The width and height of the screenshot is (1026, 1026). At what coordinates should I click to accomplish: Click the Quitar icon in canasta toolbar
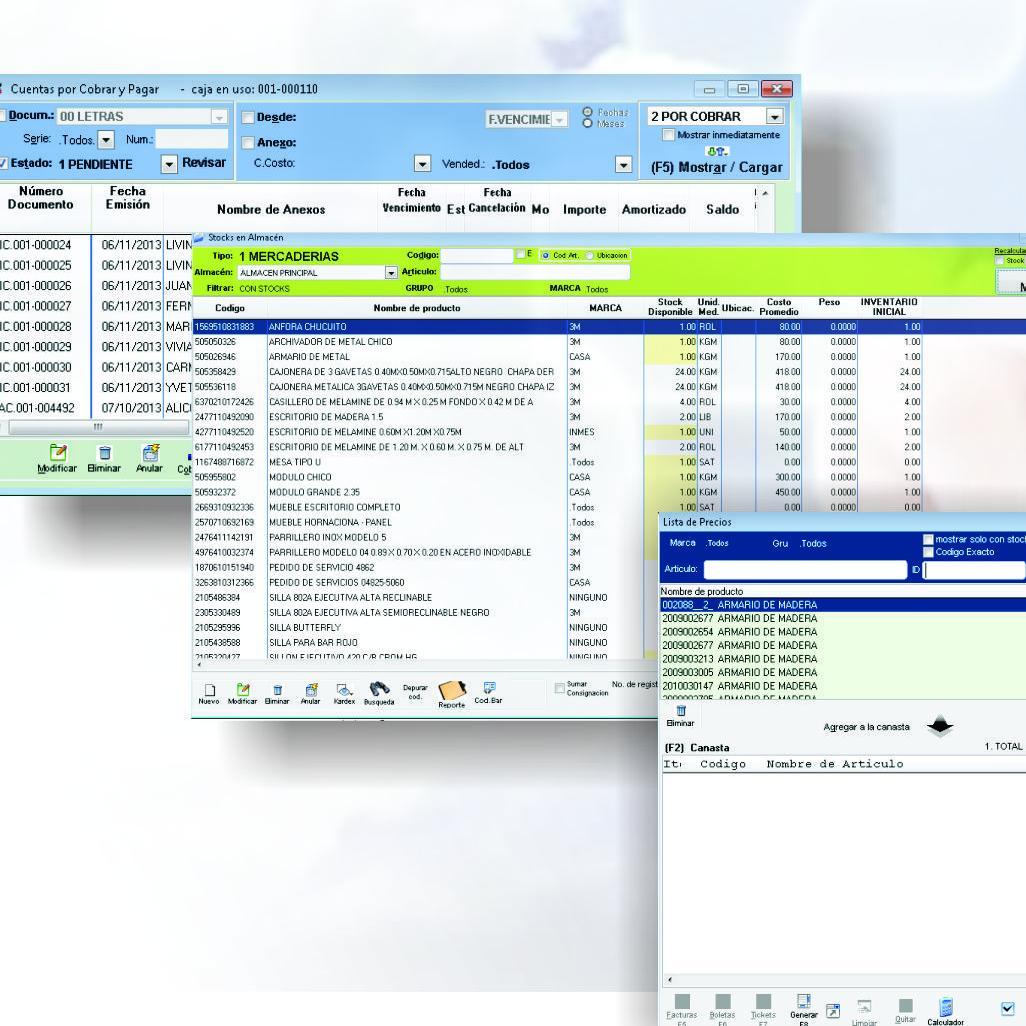click(x=906, y=1005)
